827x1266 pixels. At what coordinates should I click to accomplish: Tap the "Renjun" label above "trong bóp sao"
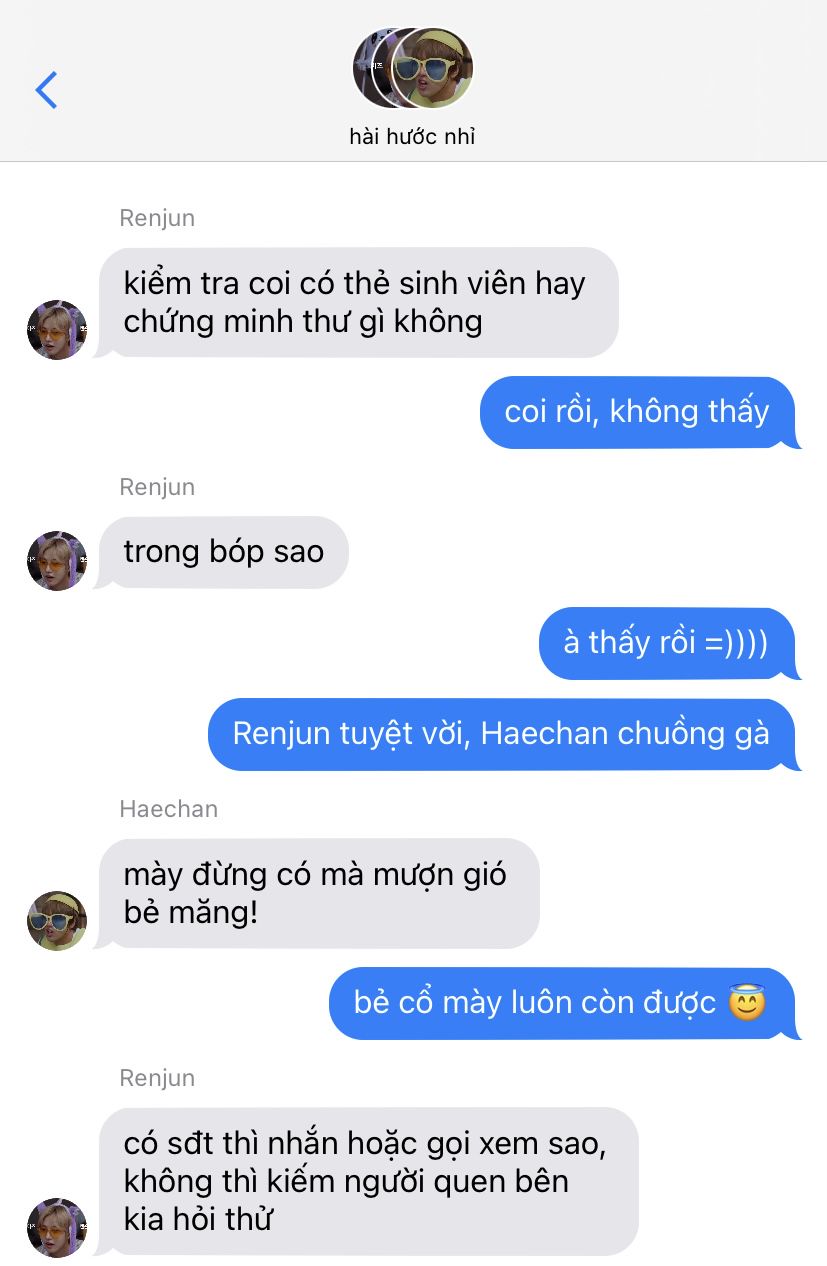coord(157,487)
